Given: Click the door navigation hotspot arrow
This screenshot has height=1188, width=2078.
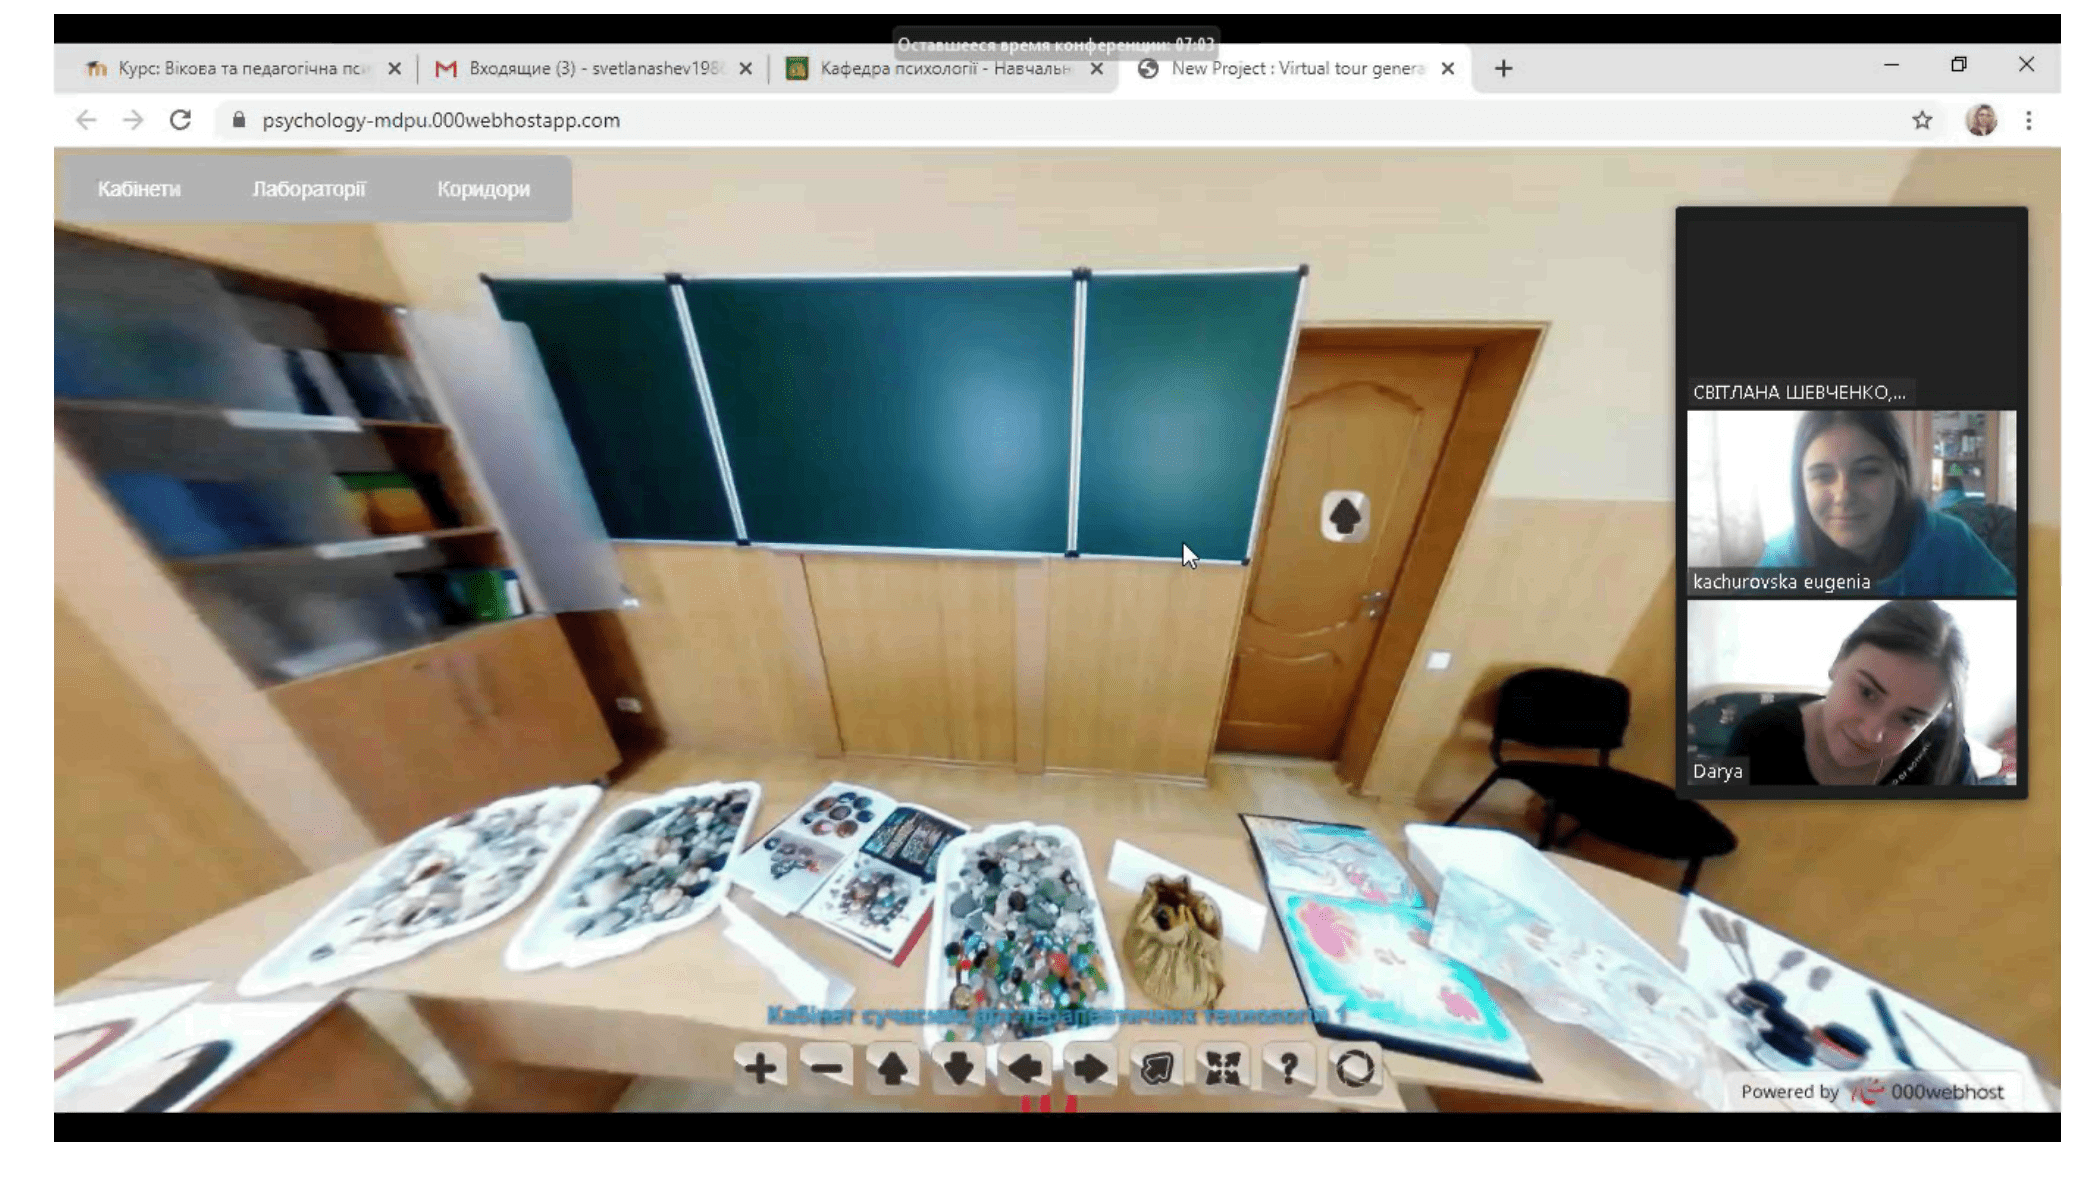Looking at the screenshot, I should click(1344, 516).
